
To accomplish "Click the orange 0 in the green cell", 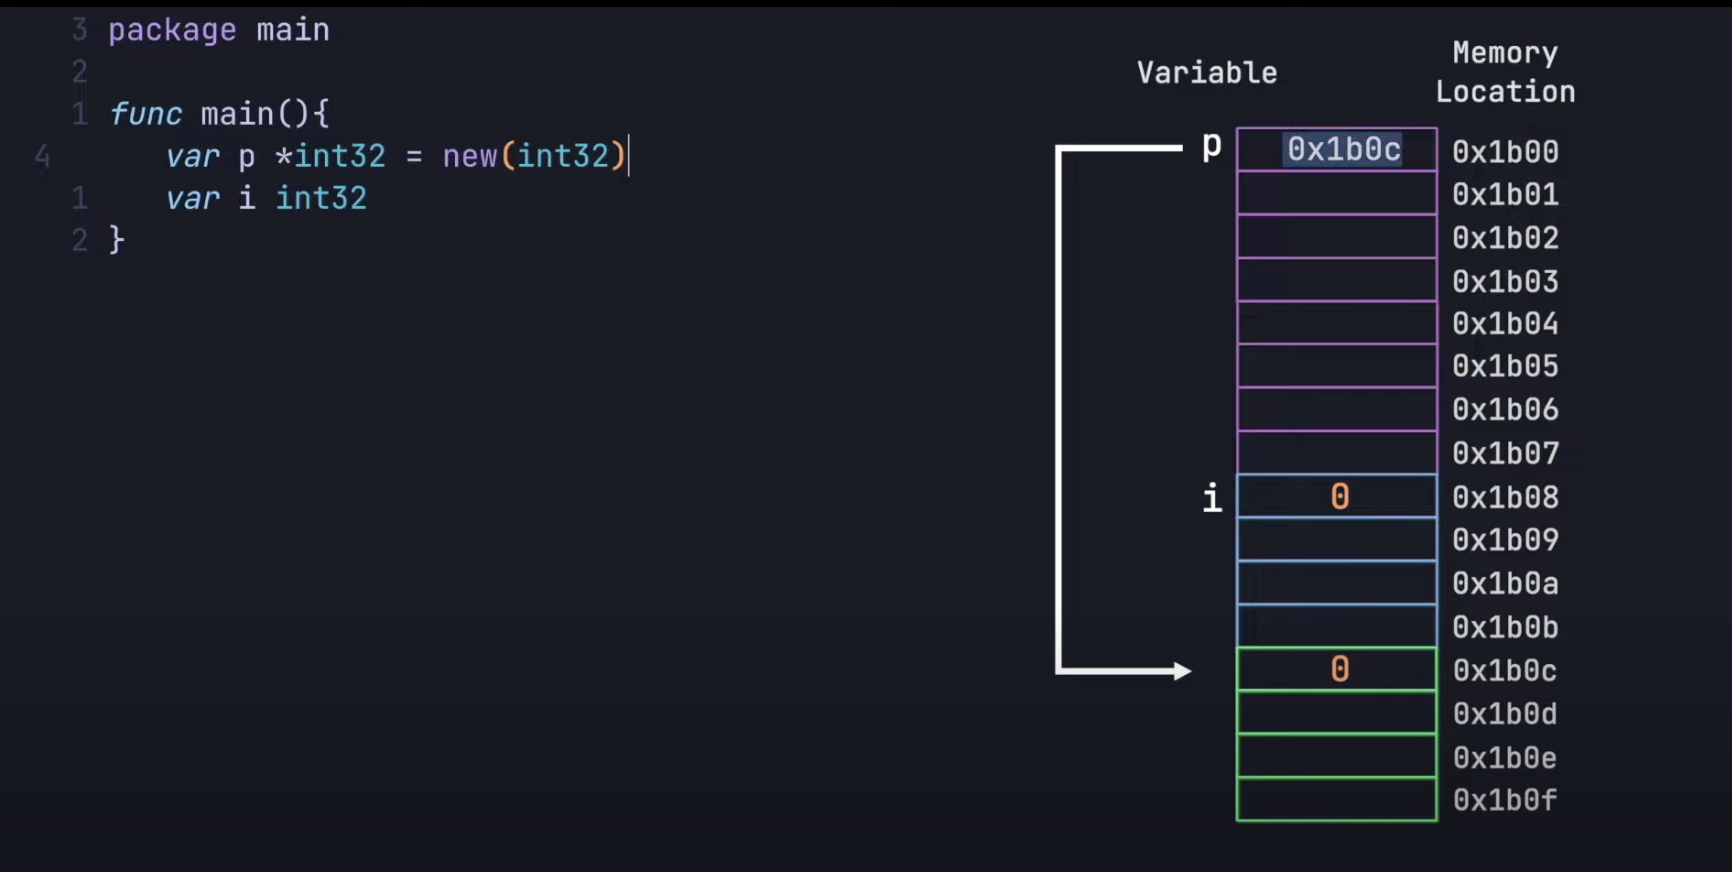I will 1340,670.
